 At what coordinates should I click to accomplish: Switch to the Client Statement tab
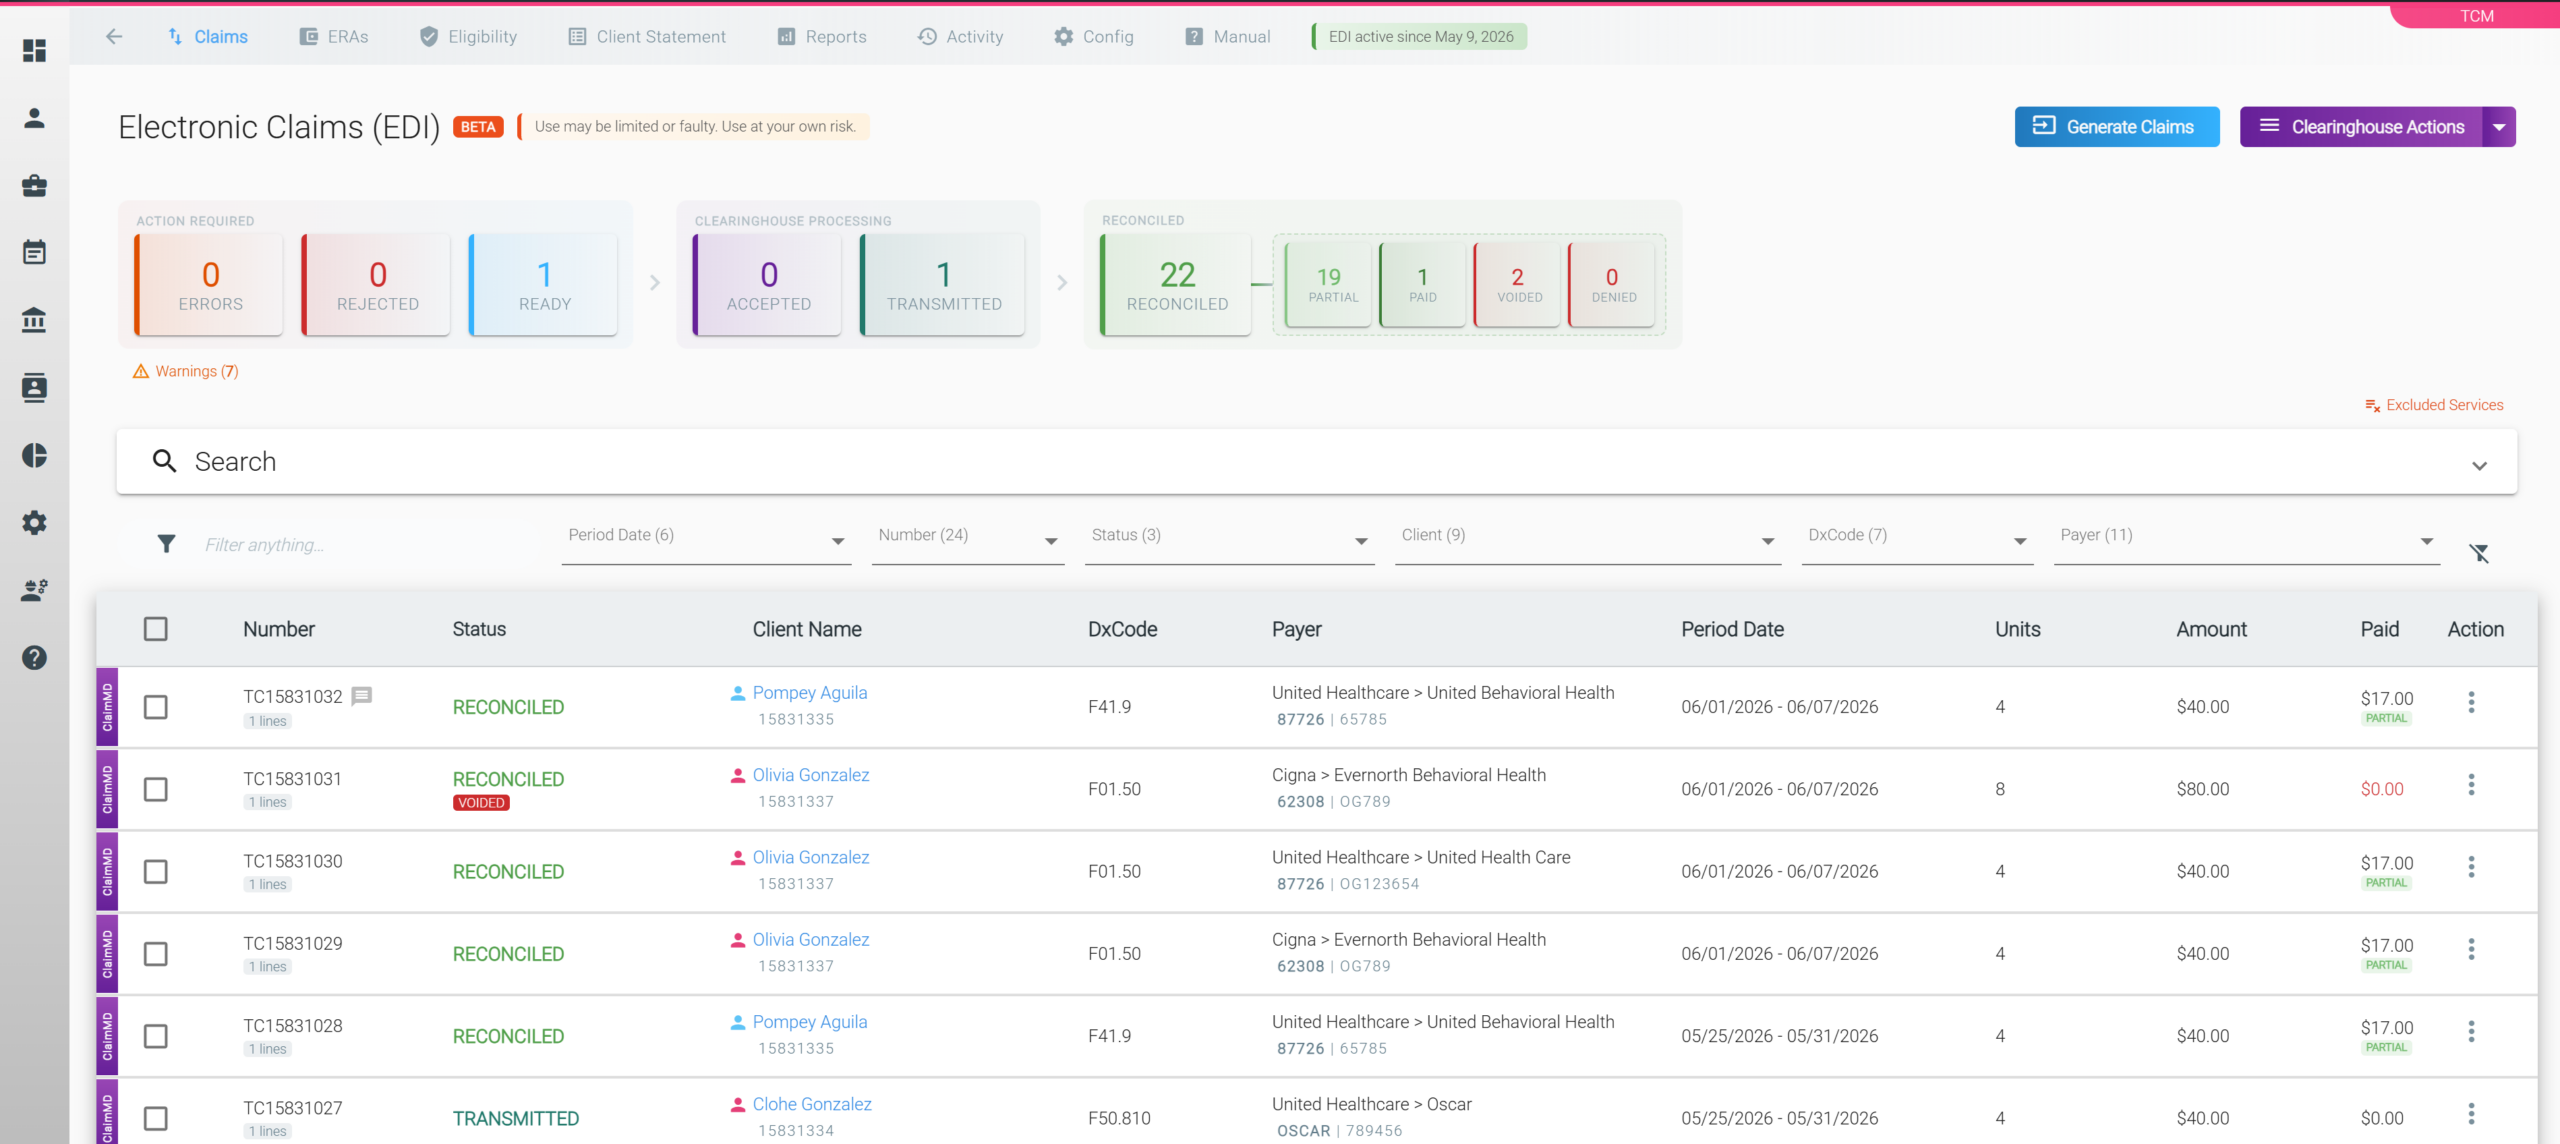pyautogui.click(x=647, y=36)
